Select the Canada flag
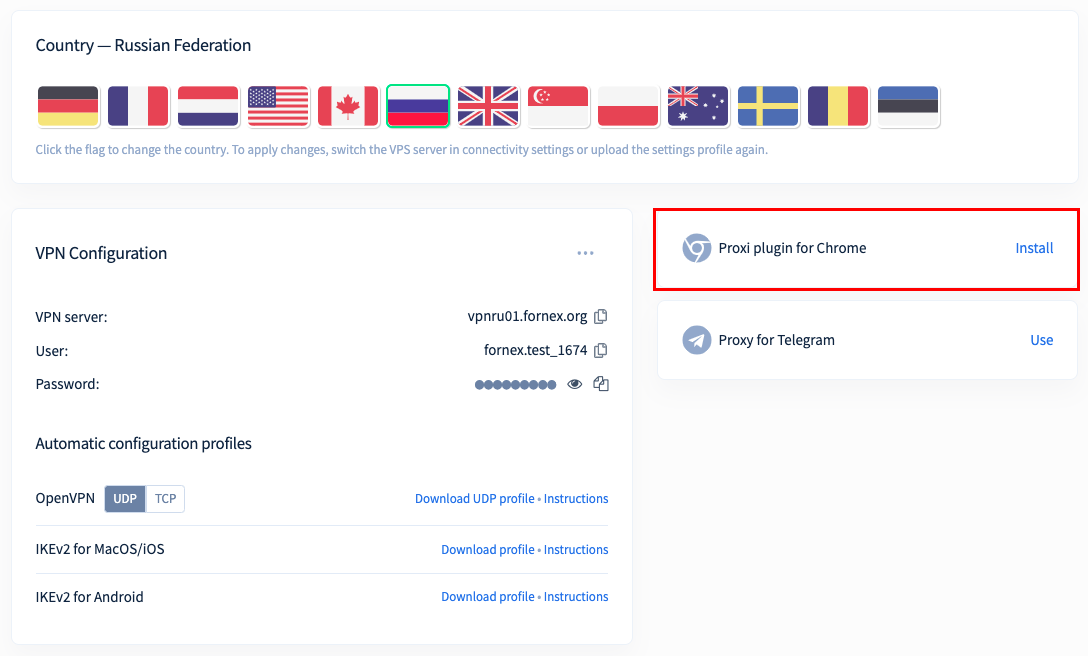1088x656 pixels. [348, 106]
